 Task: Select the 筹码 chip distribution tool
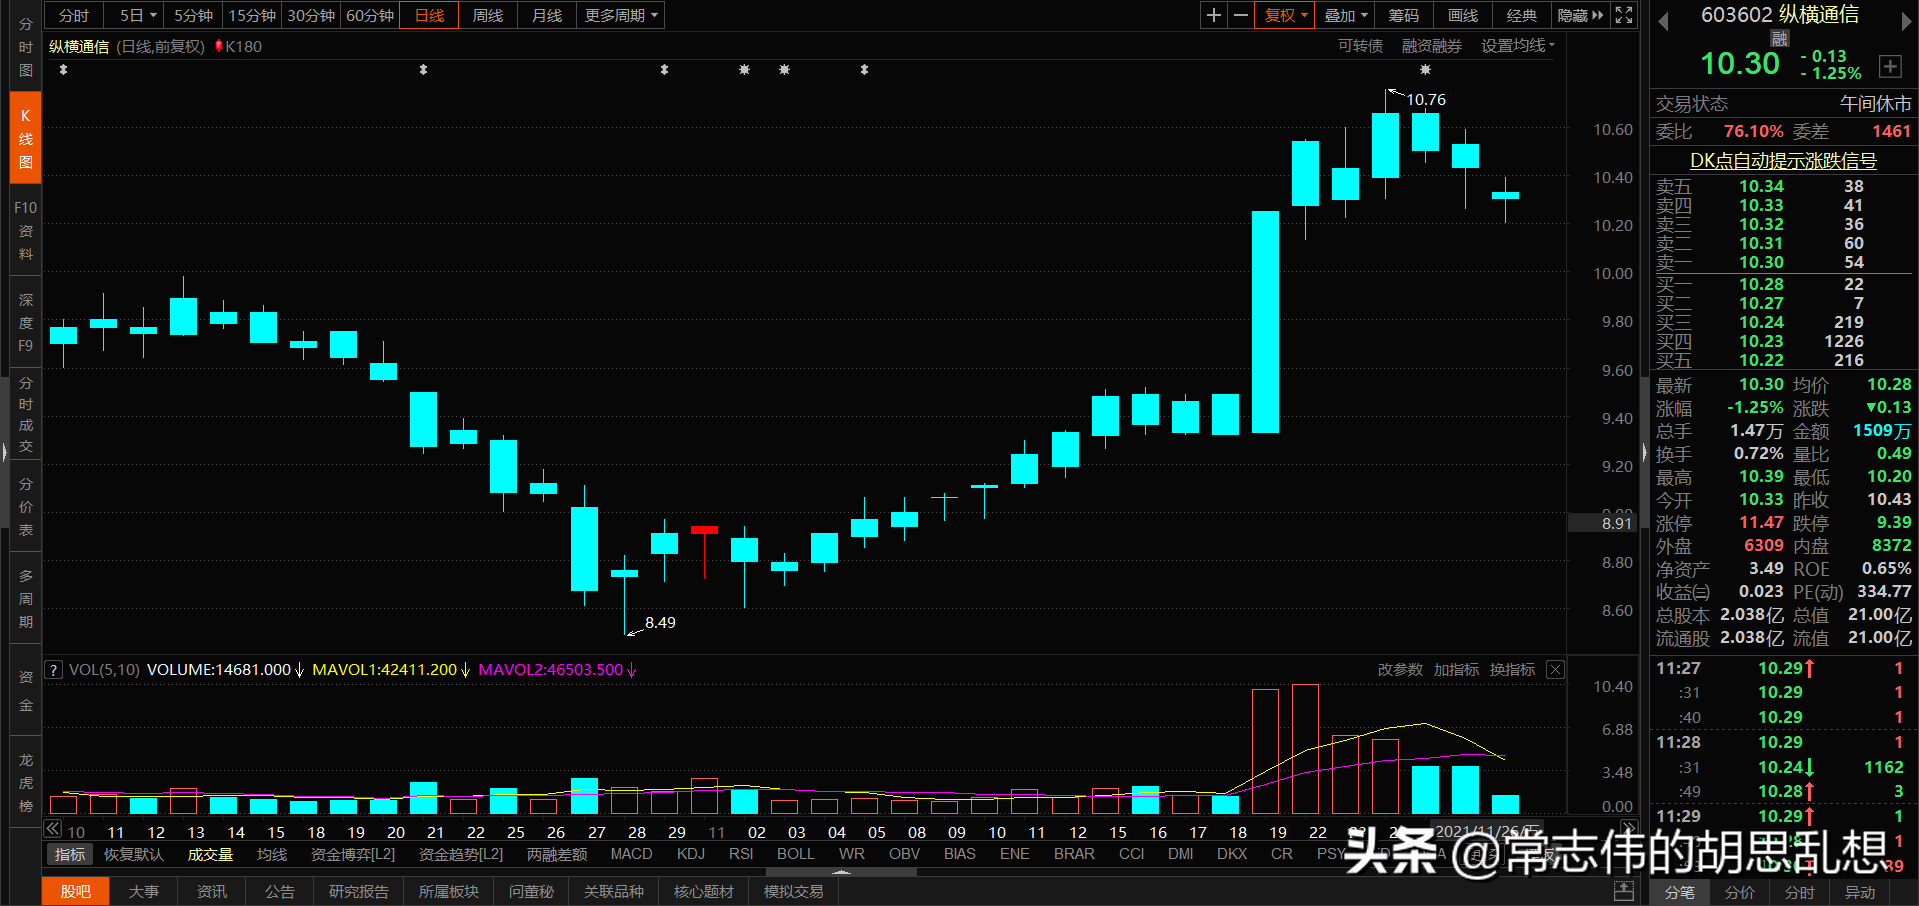click(x=1403, y=15)
